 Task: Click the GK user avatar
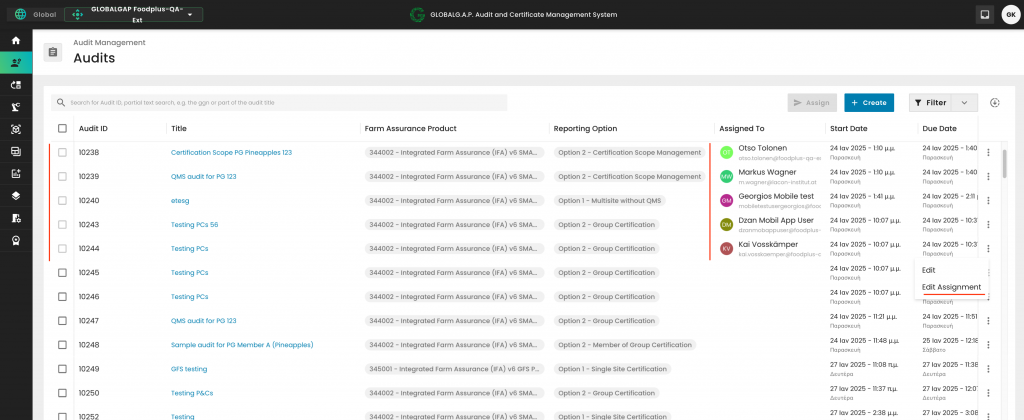(1009, 15)
